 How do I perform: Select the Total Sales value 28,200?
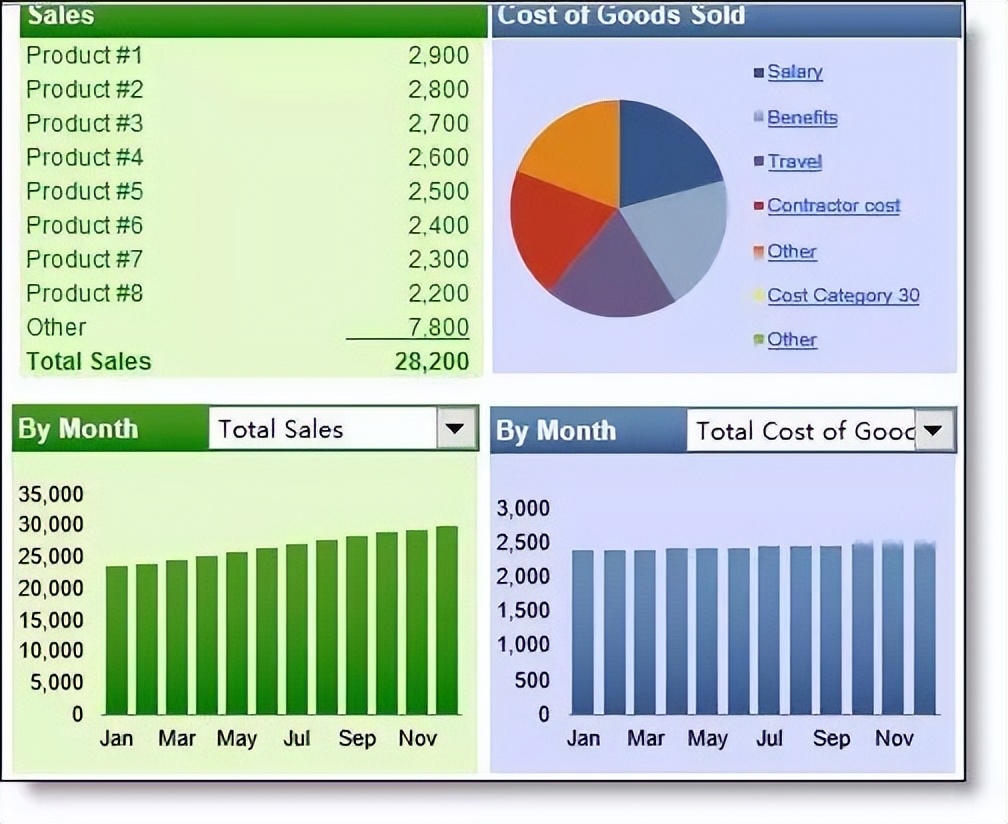pos(432,361)
